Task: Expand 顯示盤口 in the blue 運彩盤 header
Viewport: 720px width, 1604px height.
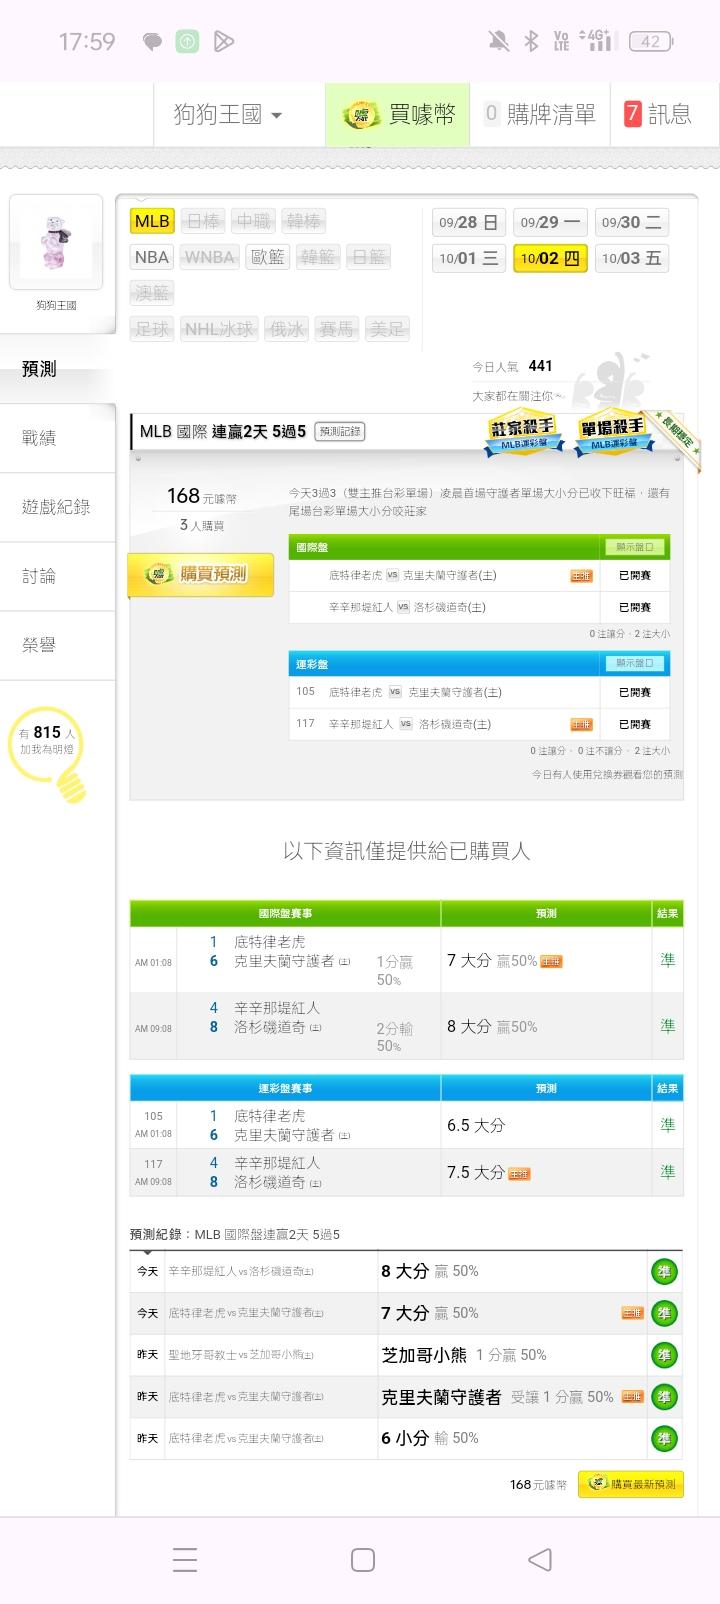Action: (634, 663)
